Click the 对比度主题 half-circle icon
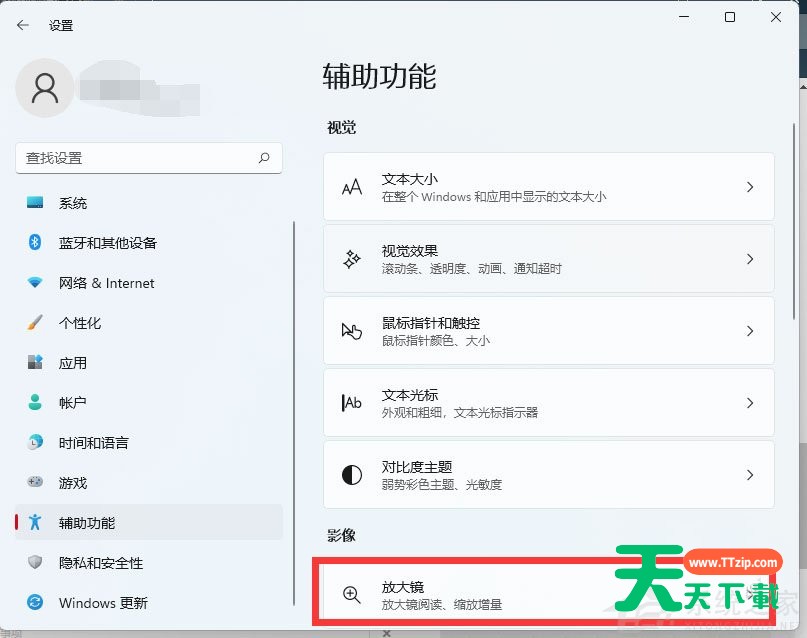This screenshot has height=638, width=807. 352,475
